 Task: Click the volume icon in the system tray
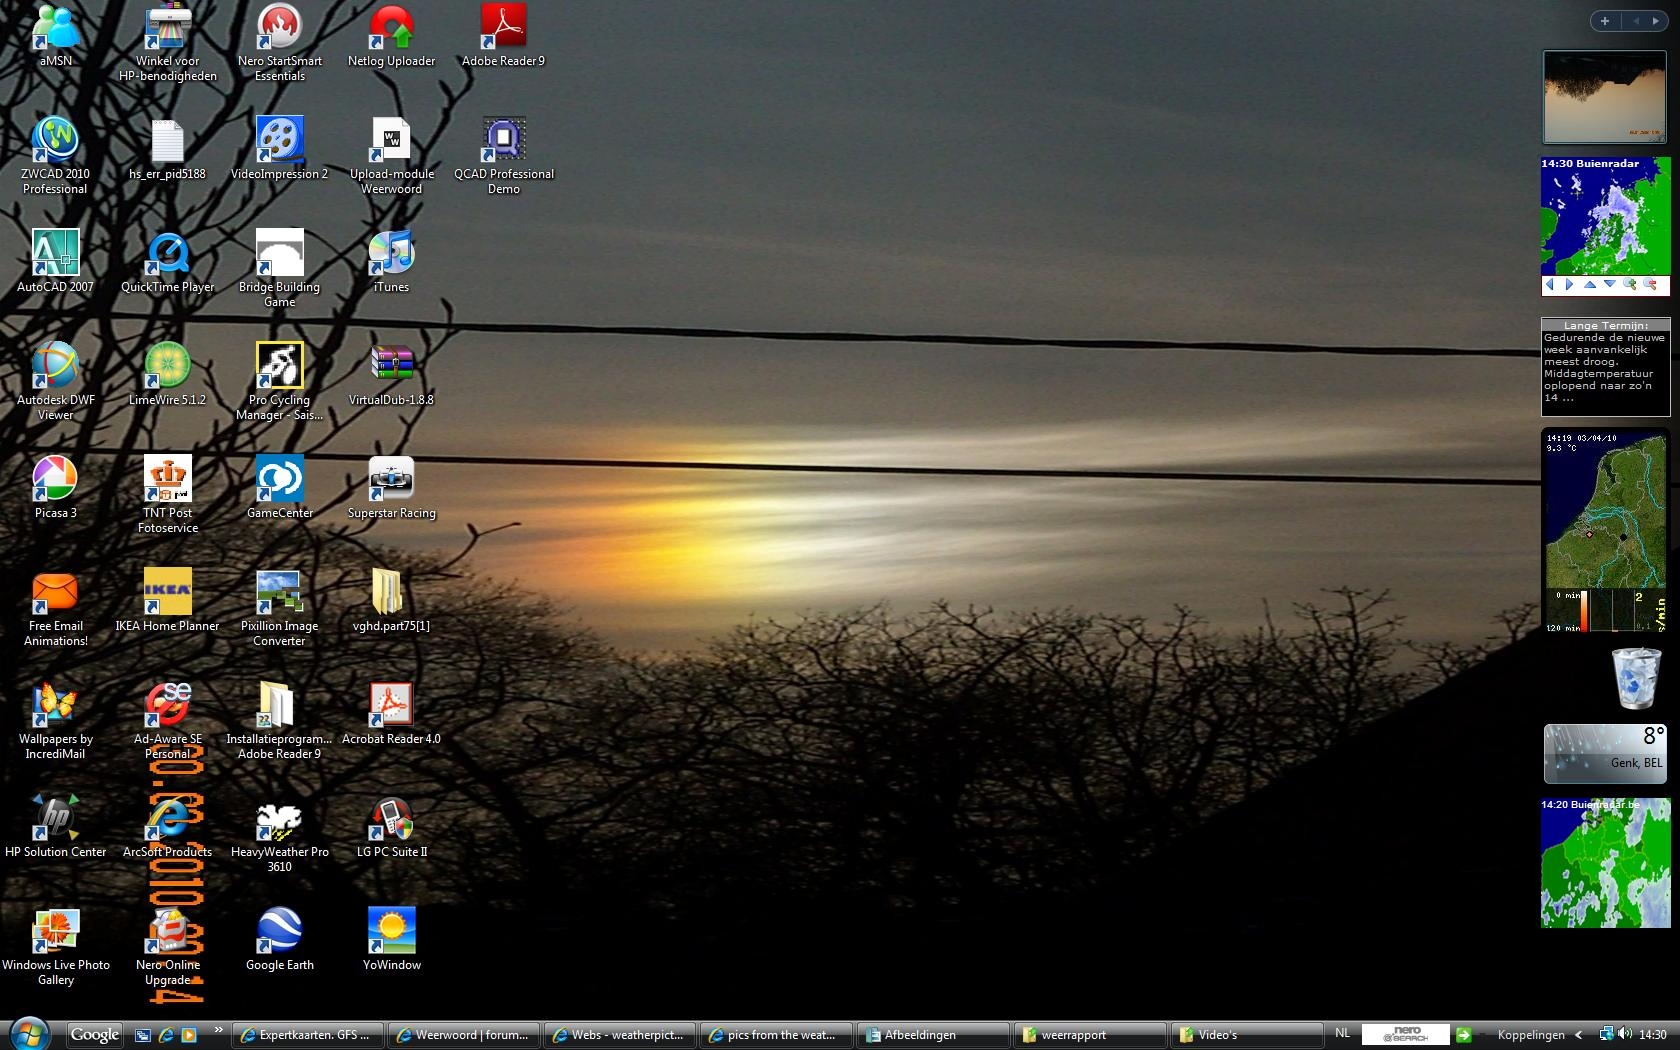(1624, 1034)
